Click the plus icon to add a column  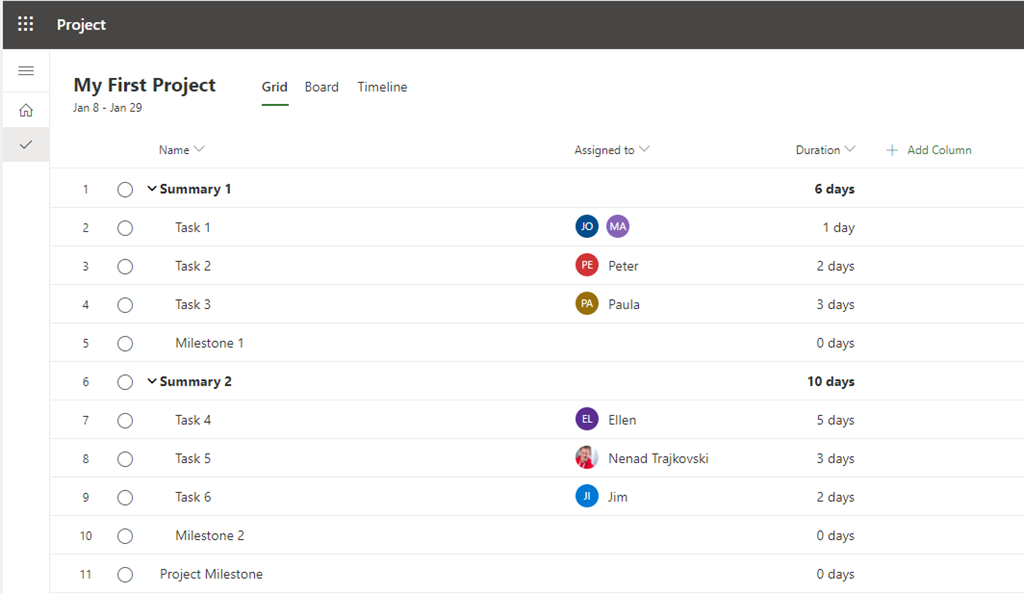point(892,150)
